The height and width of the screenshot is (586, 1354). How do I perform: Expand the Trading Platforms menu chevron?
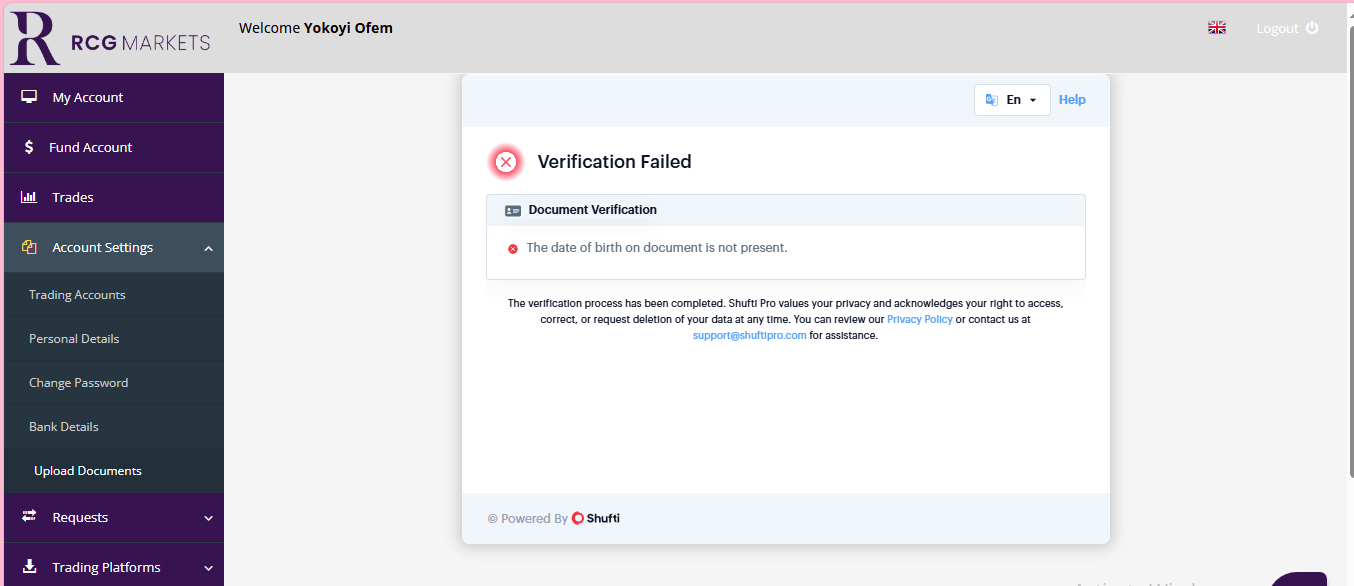click(x=208, y=568)
